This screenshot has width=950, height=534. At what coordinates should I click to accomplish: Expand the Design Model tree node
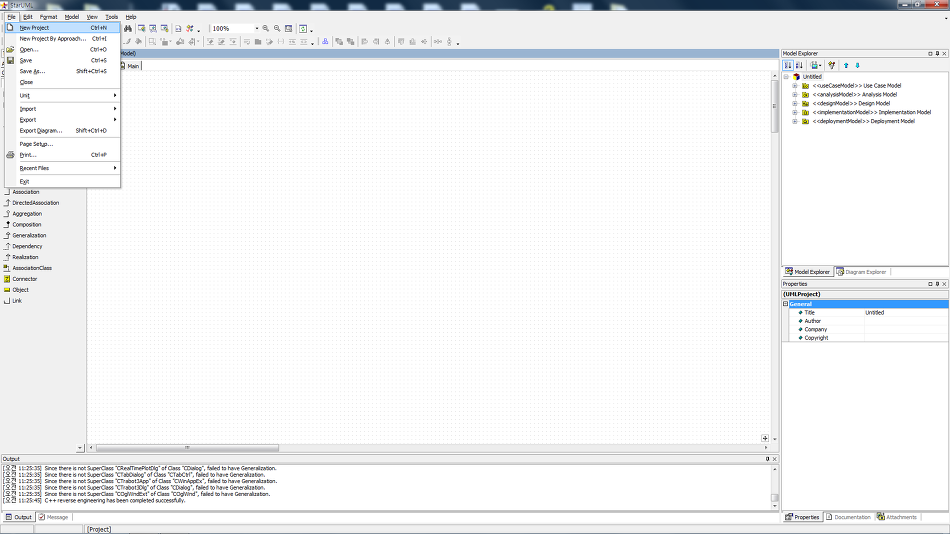coord(795,104)
